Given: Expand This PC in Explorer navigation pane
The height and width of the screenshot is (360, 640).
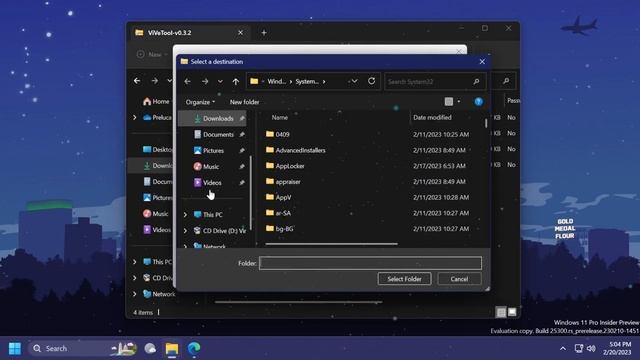Looking at the screenshot, I should click(134, 262).
